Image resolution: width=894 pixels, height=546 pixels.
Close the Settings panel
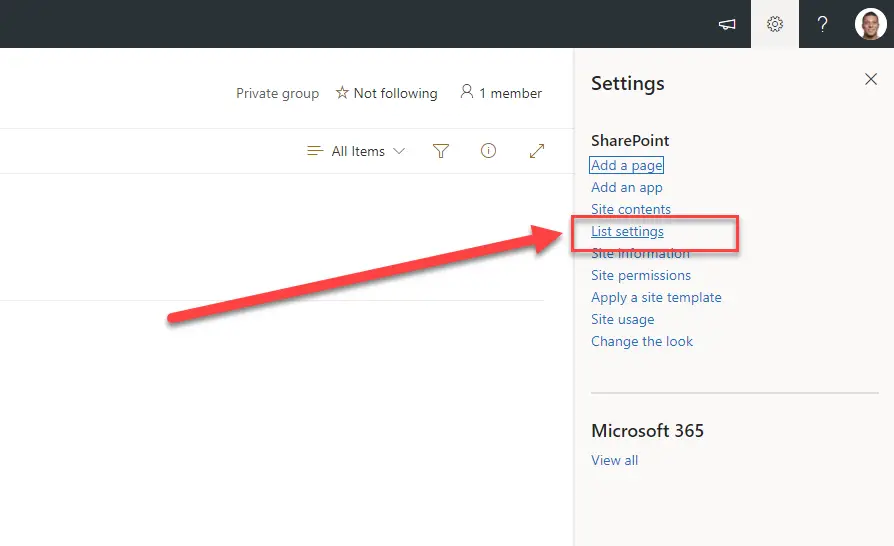pos(870,80)
